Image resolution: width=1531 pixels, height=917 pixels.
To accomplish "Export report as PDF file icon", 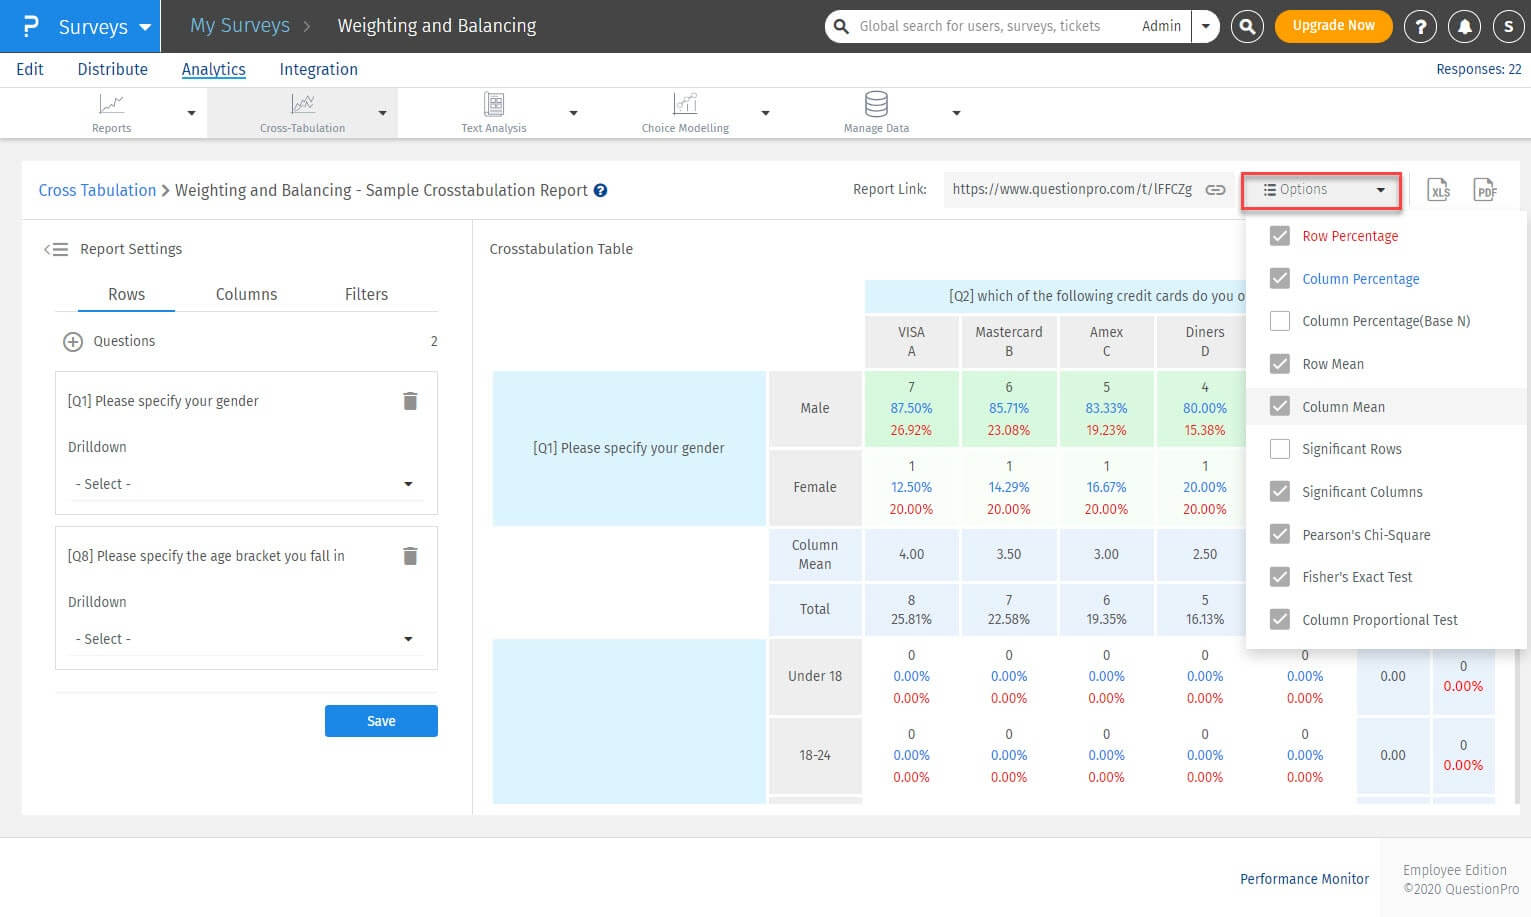I will [1485, 190].
